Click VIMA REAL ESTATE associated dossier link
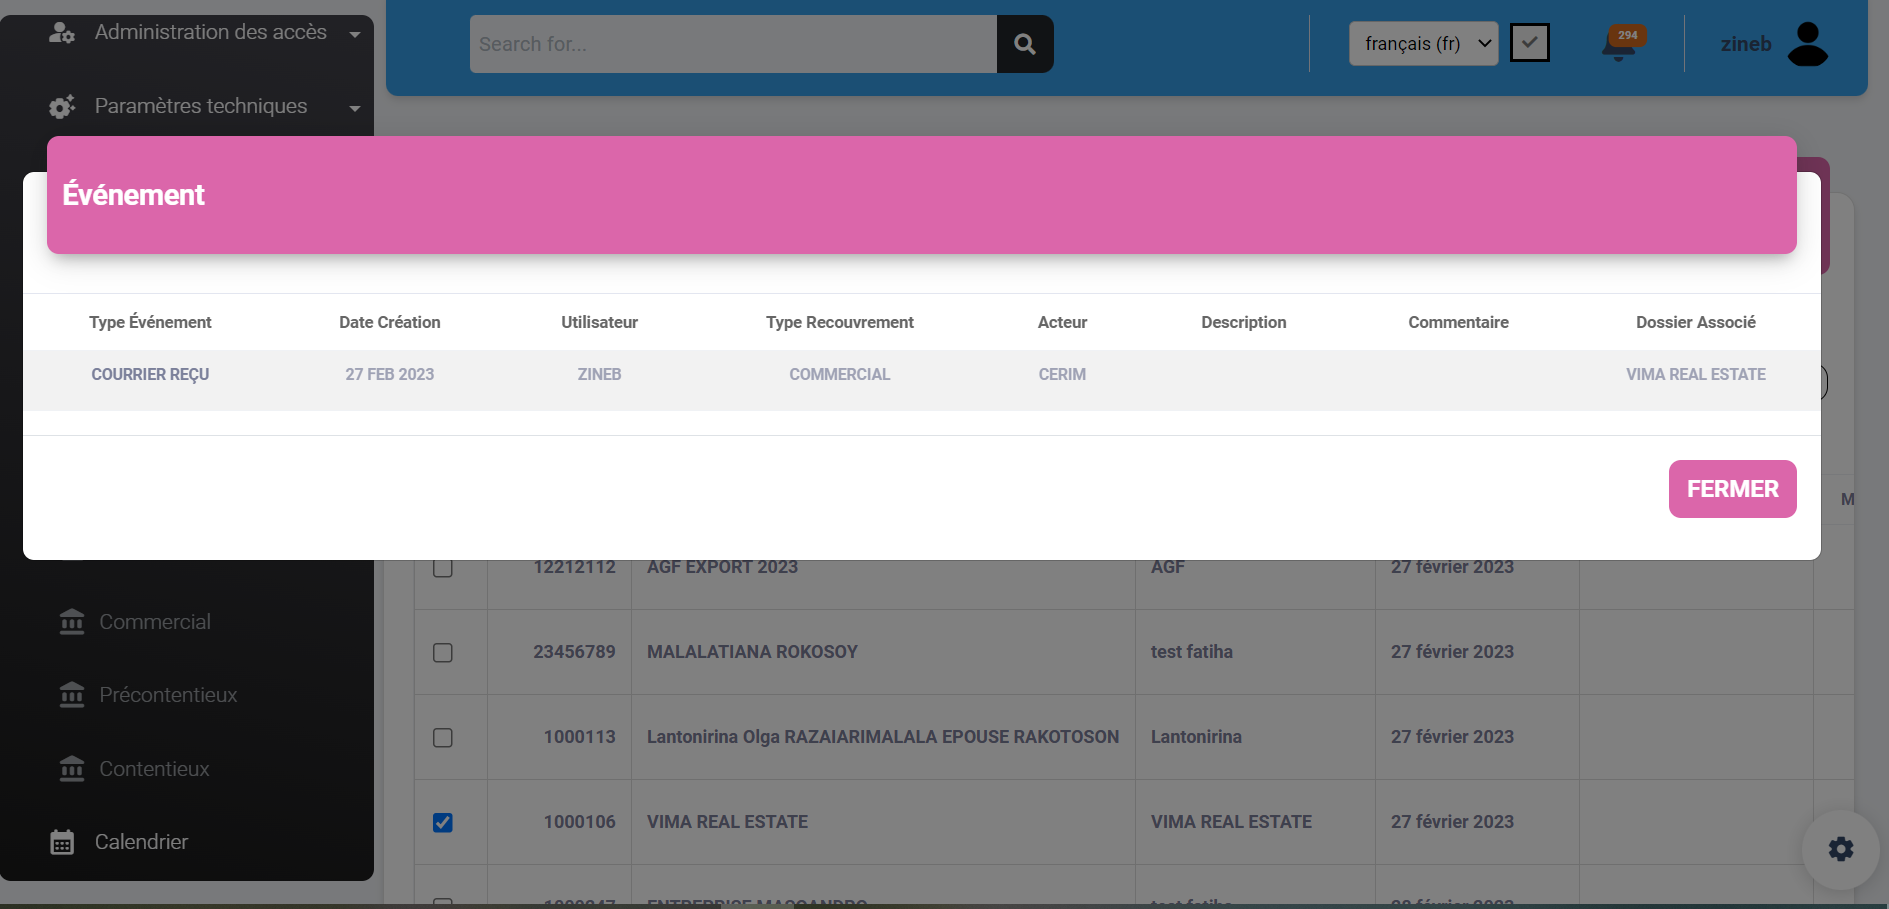 pyautogui.click(x=1695, y=374)
